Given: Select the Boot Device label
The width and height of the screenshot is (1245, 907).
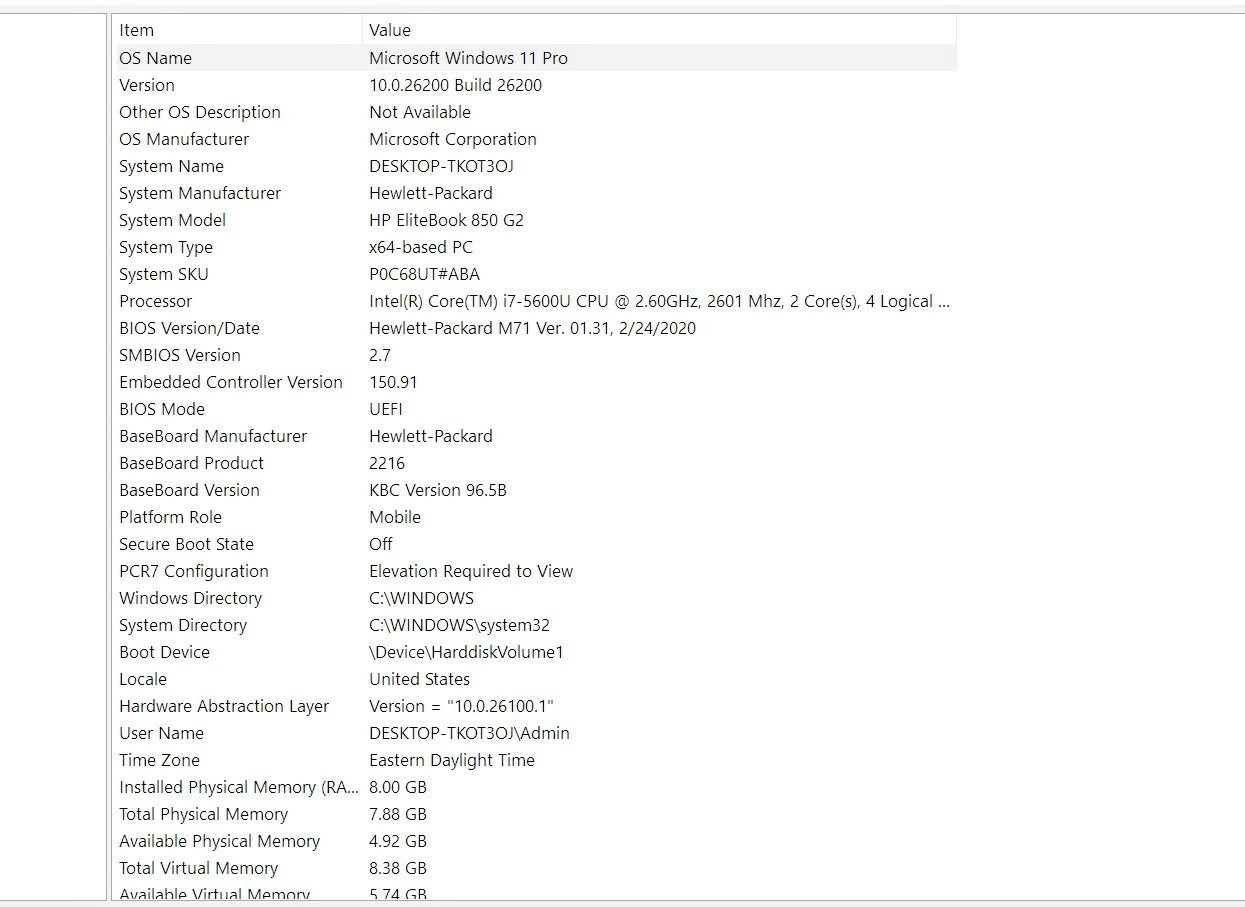Looking at the screenshot, I should tap(164, 652).
